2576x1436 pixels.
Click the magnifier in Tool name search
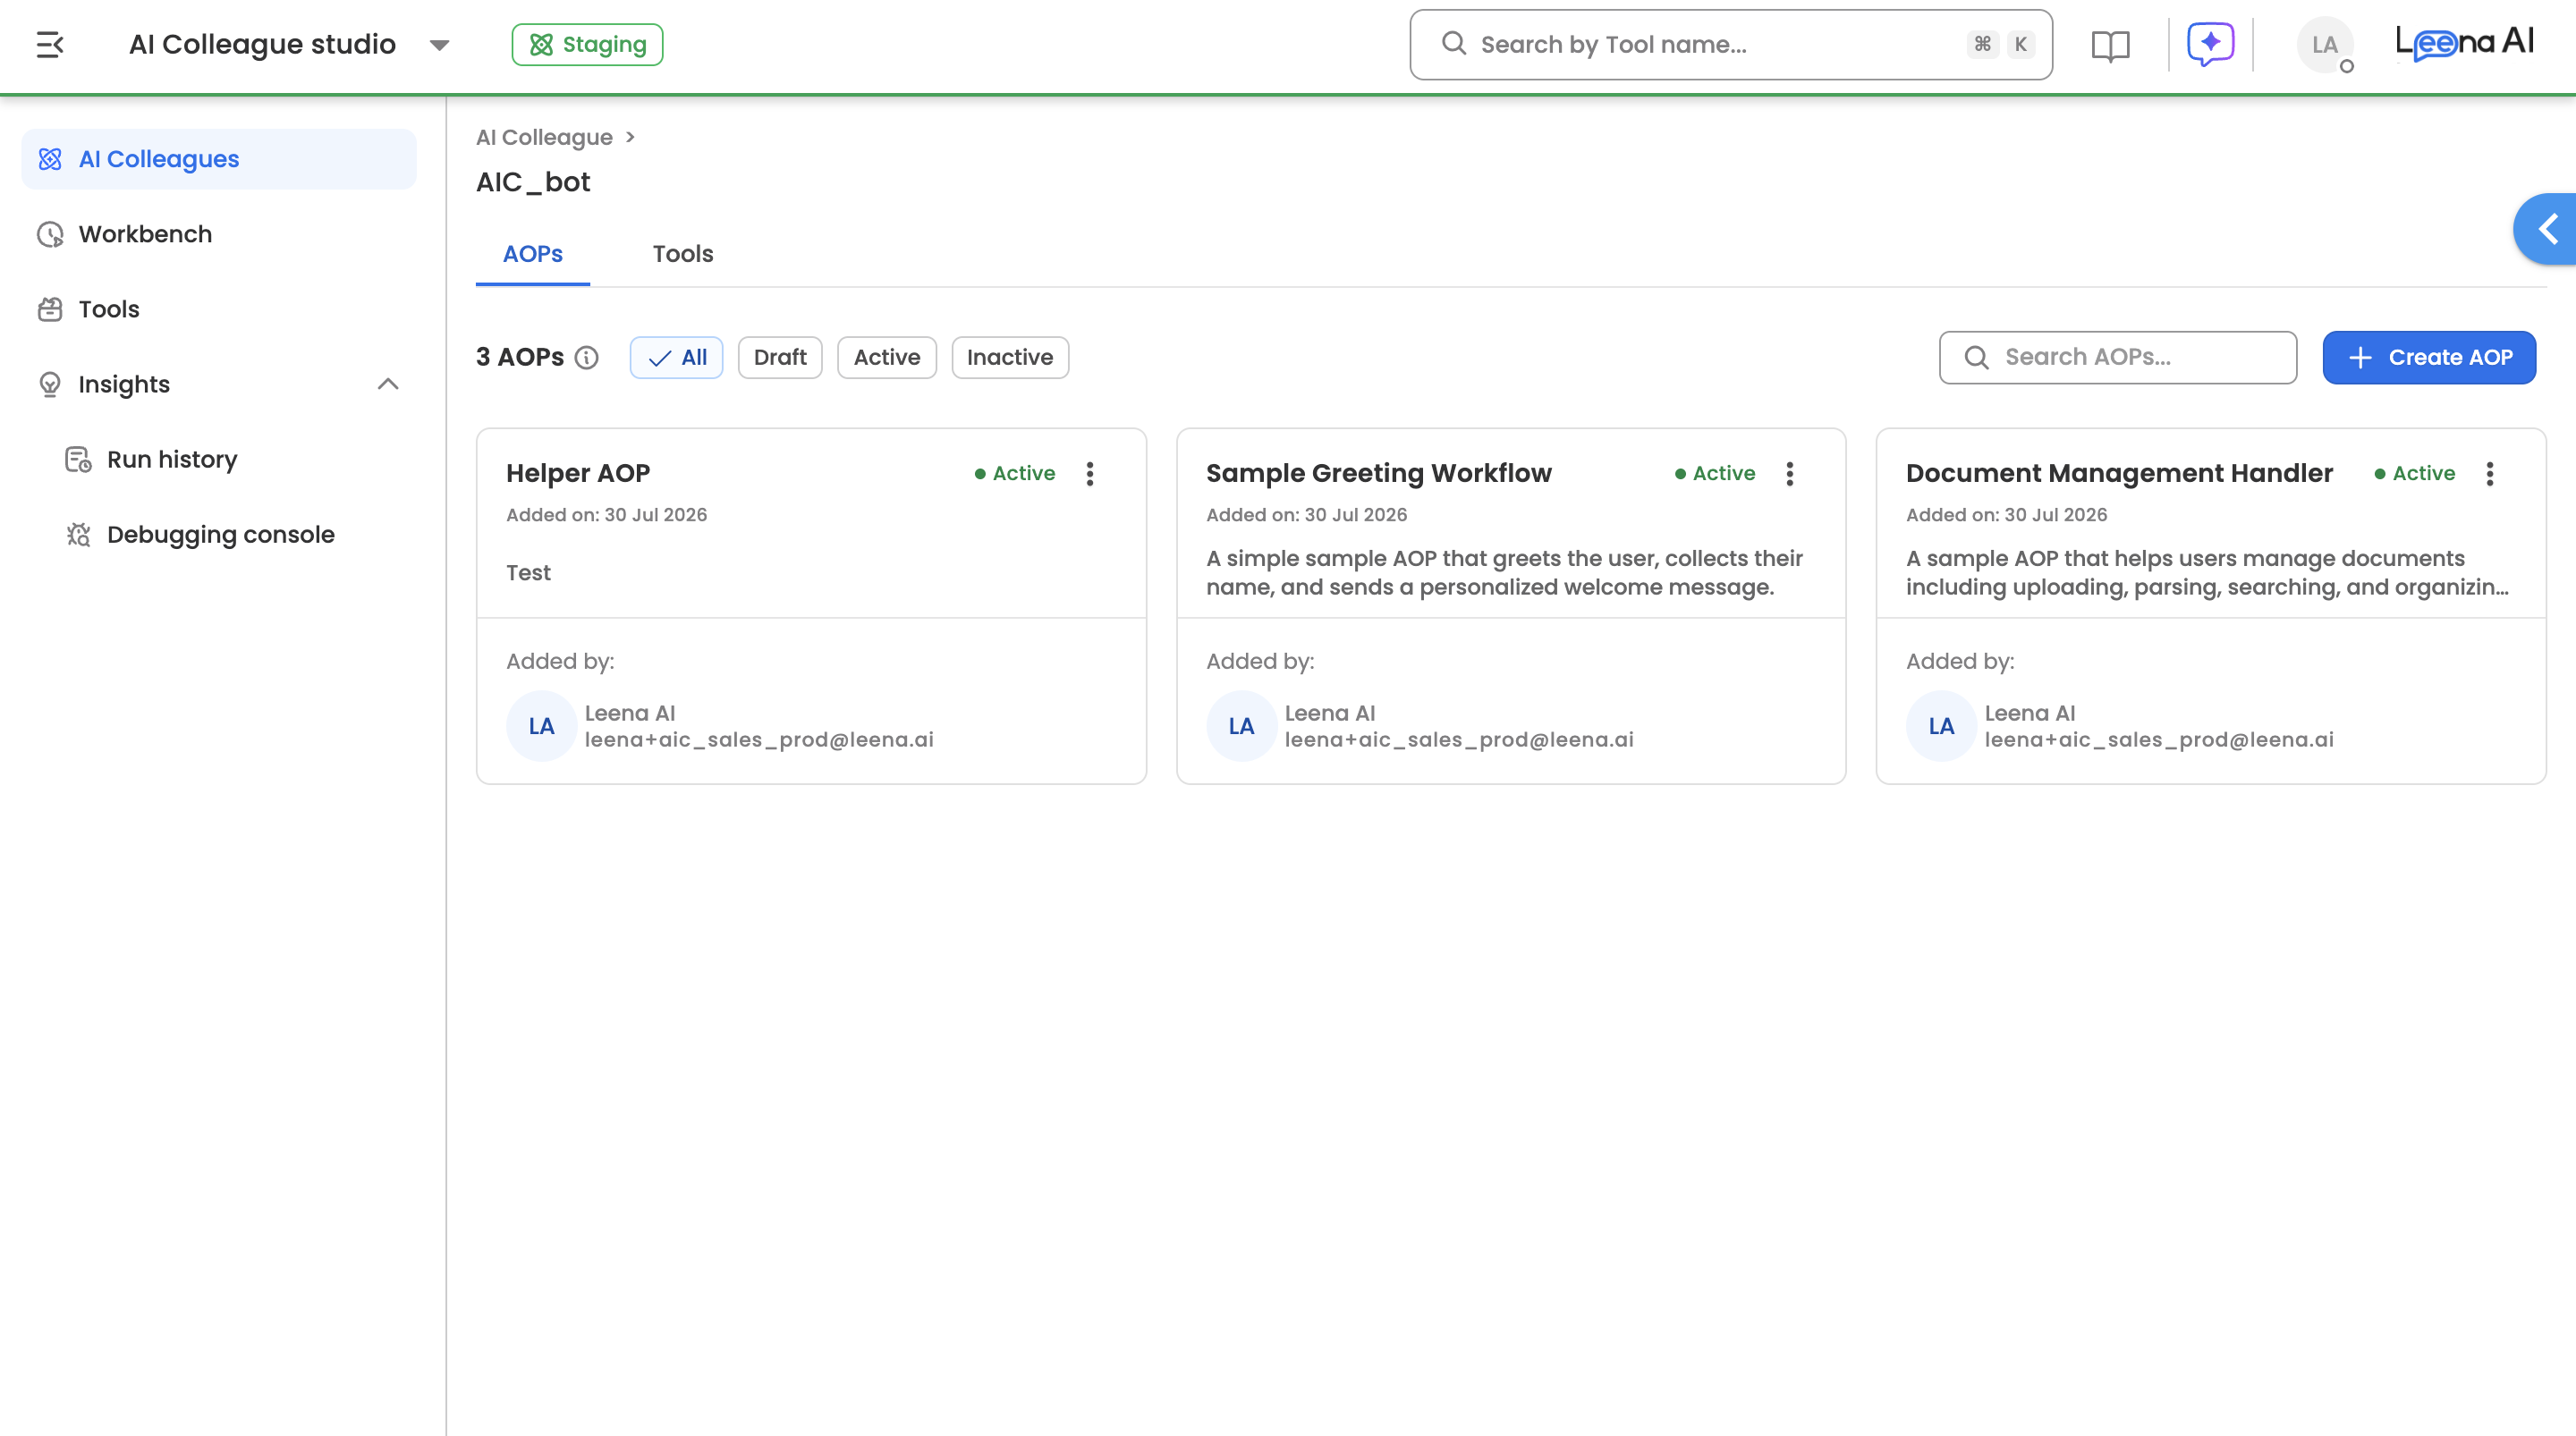coord(1454,44)
